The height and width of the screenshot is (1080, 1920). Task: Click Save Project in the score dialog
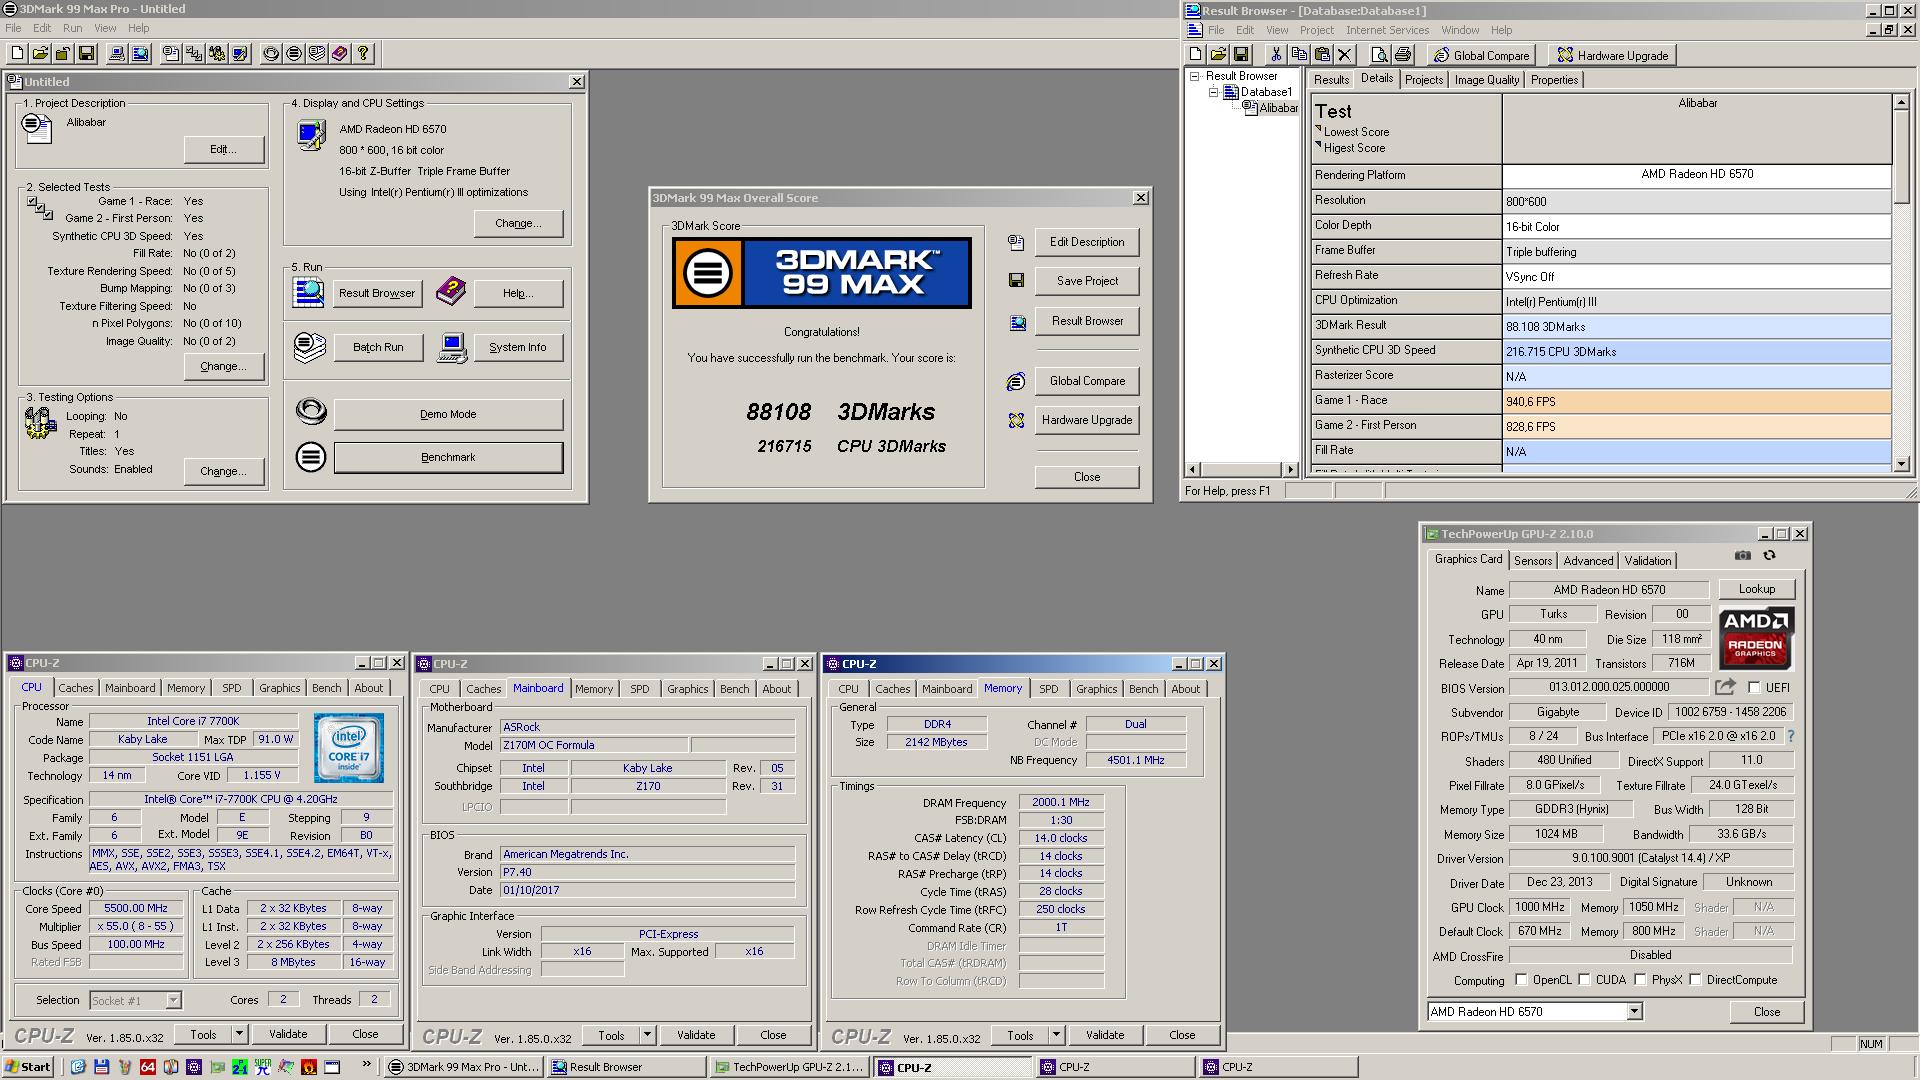click(x=1087, y=281)
